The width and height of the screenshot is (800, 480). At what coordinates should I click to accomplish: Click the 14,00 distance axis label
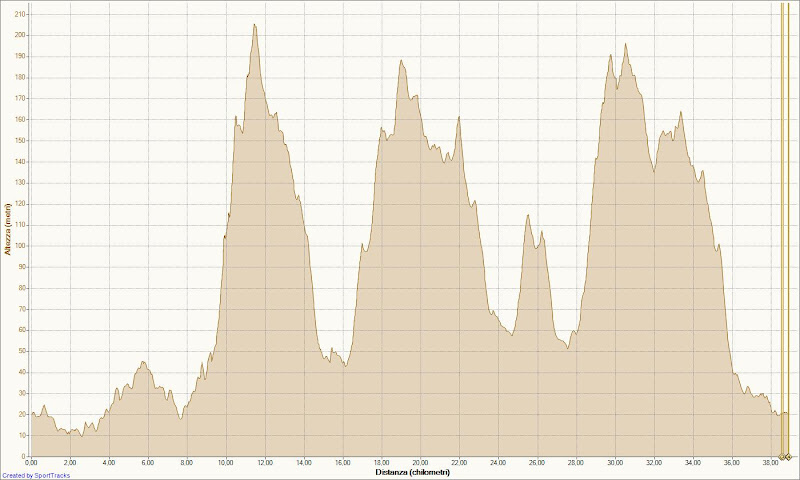click(x=304, y=463)
